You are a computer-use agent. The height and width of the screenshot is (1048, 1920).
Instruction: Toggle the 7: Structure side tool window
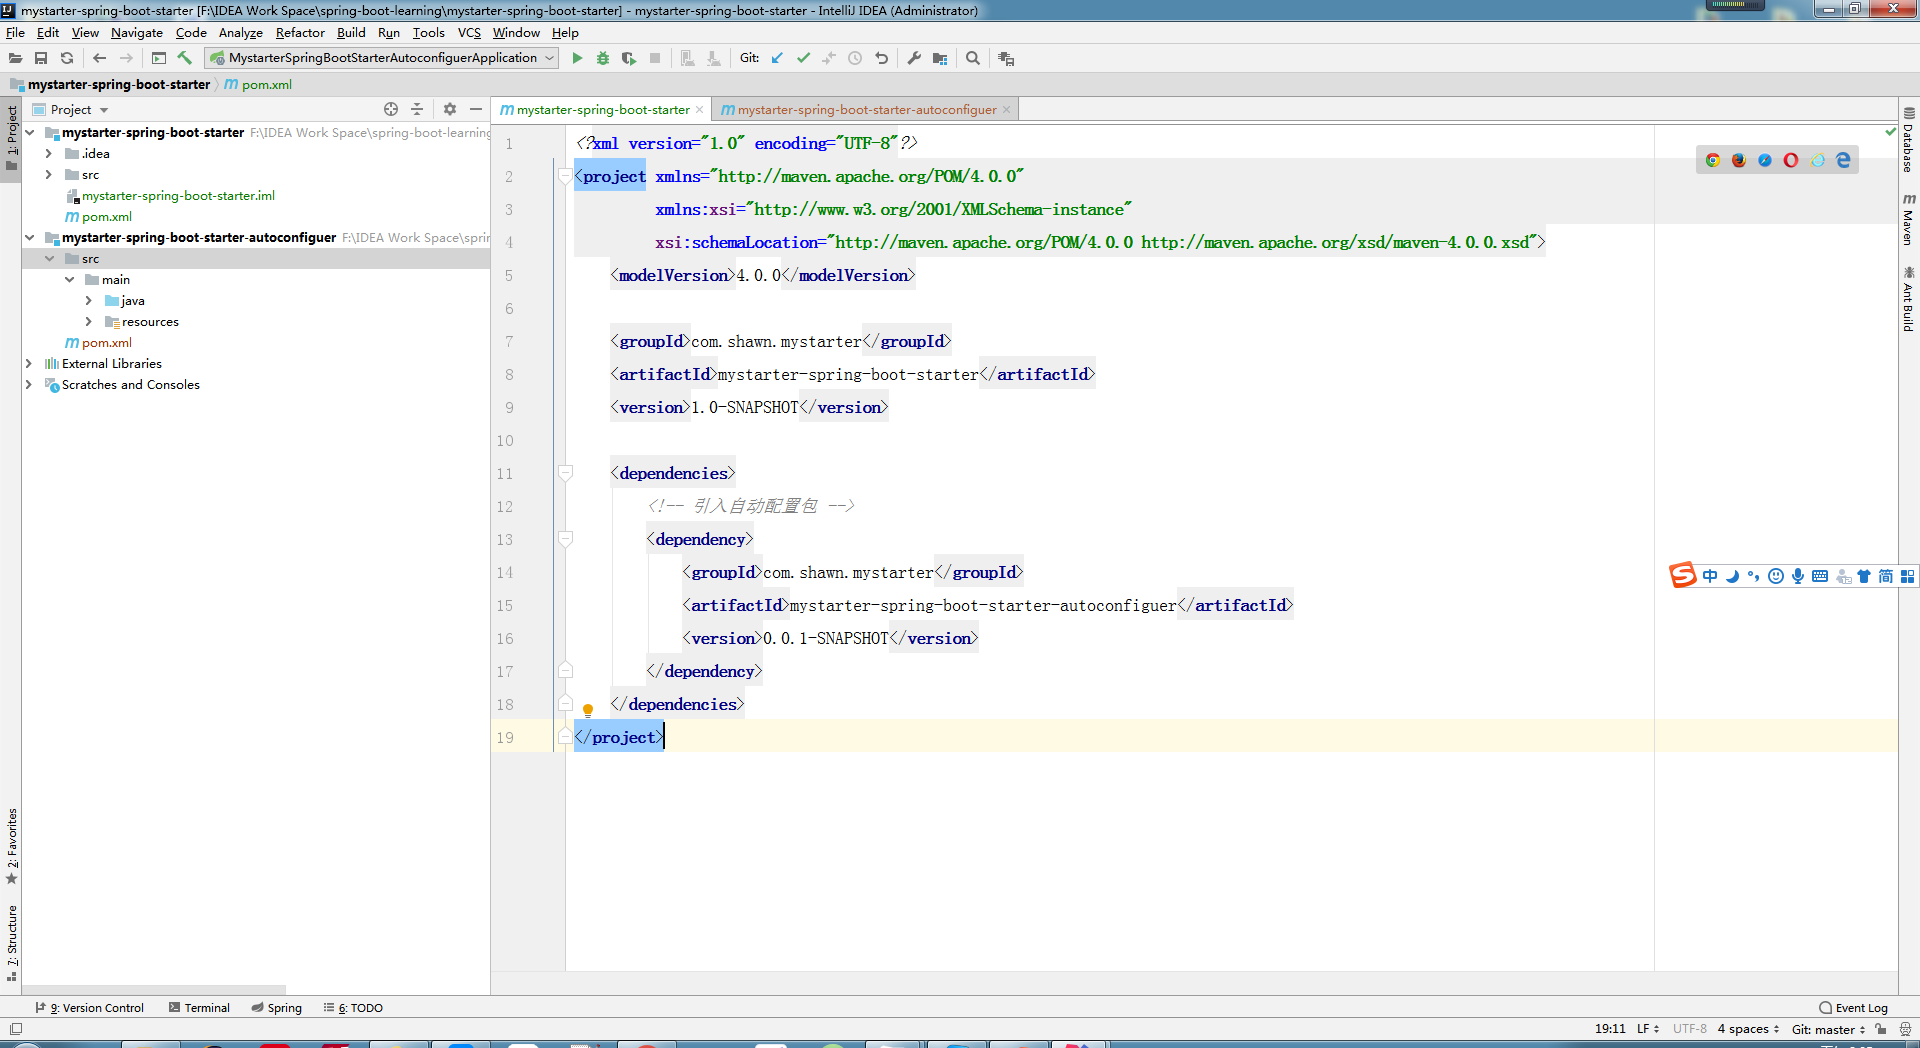point(12,942)
